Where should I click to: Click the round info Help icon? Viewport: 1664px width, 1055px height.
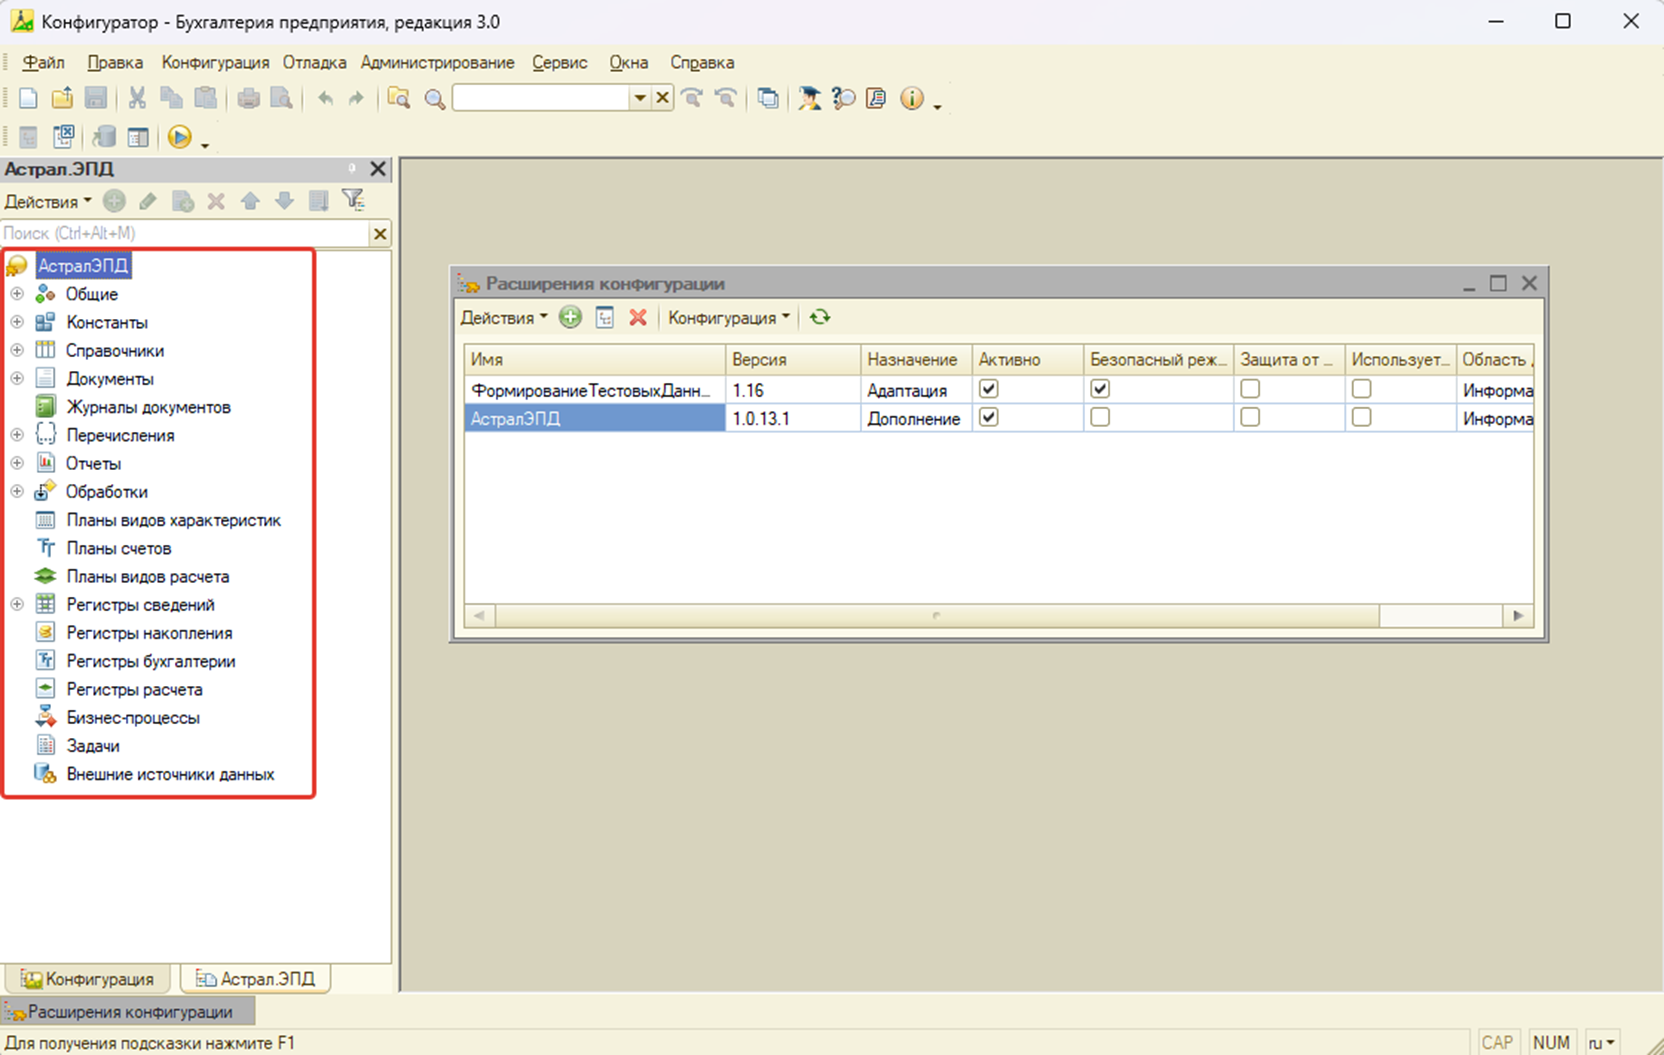tap(911, 98)
